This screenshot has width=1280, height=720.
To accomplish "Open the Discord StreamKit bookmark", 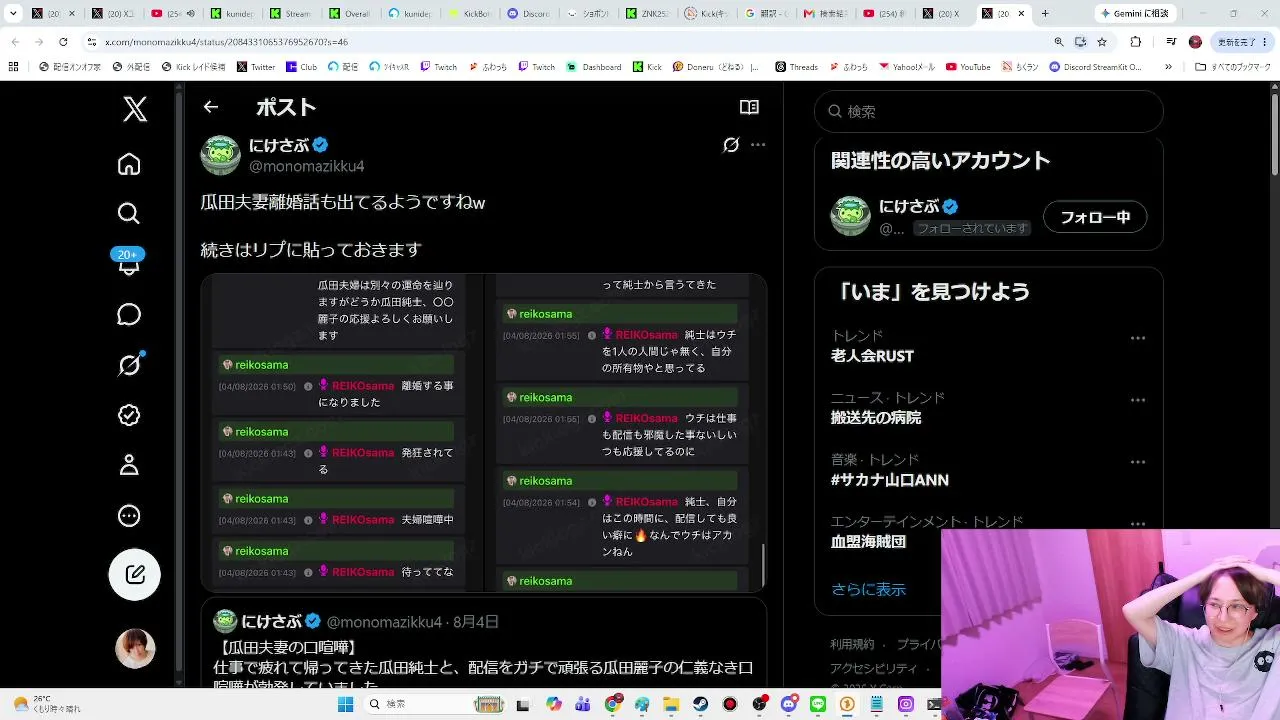I will [x=1095, y=67].
